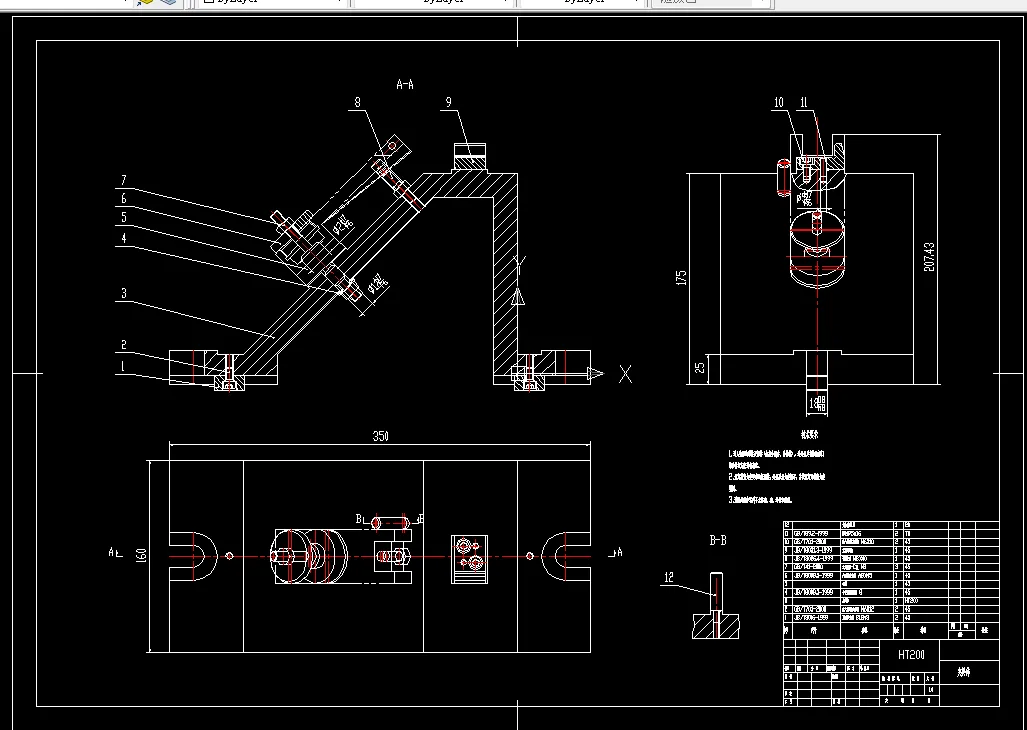Select part callout number 11
The width and height of the screenshot is (1027, 730).
point(804,102)
